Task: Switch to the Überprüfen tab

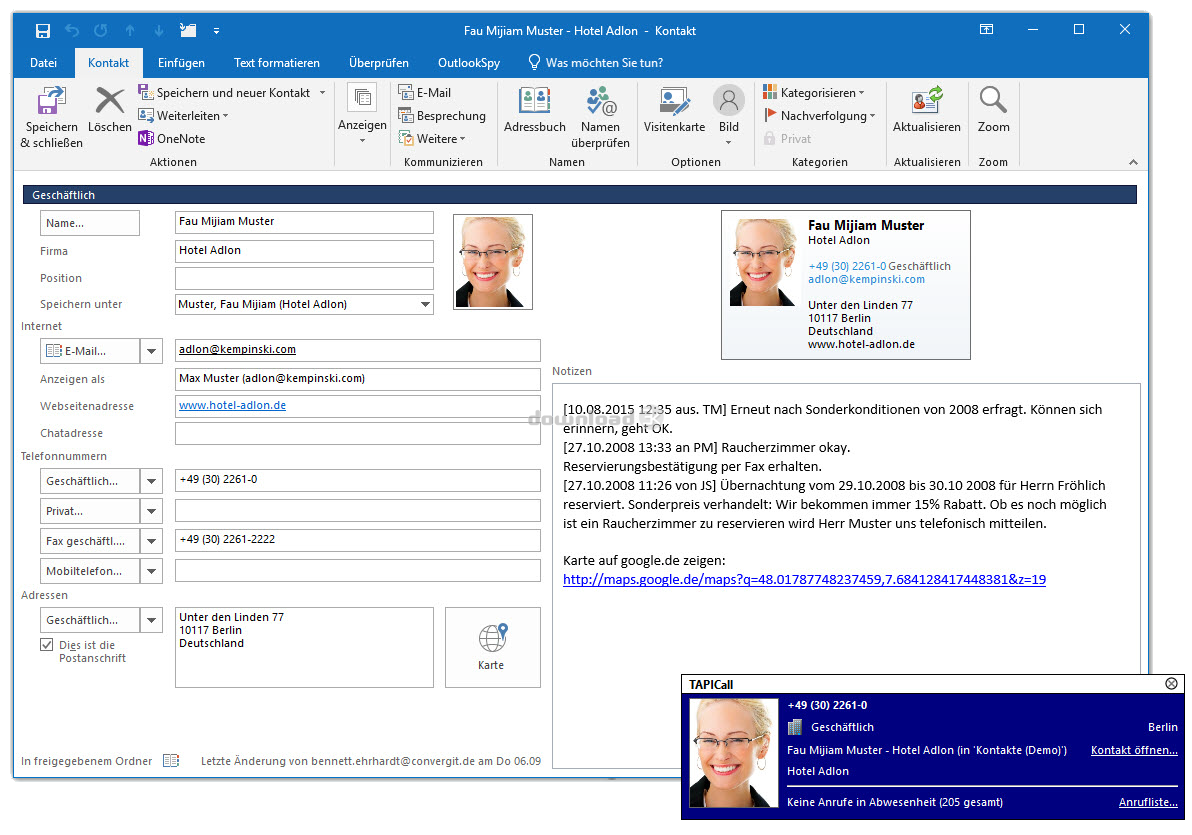Action: [379, 63]
